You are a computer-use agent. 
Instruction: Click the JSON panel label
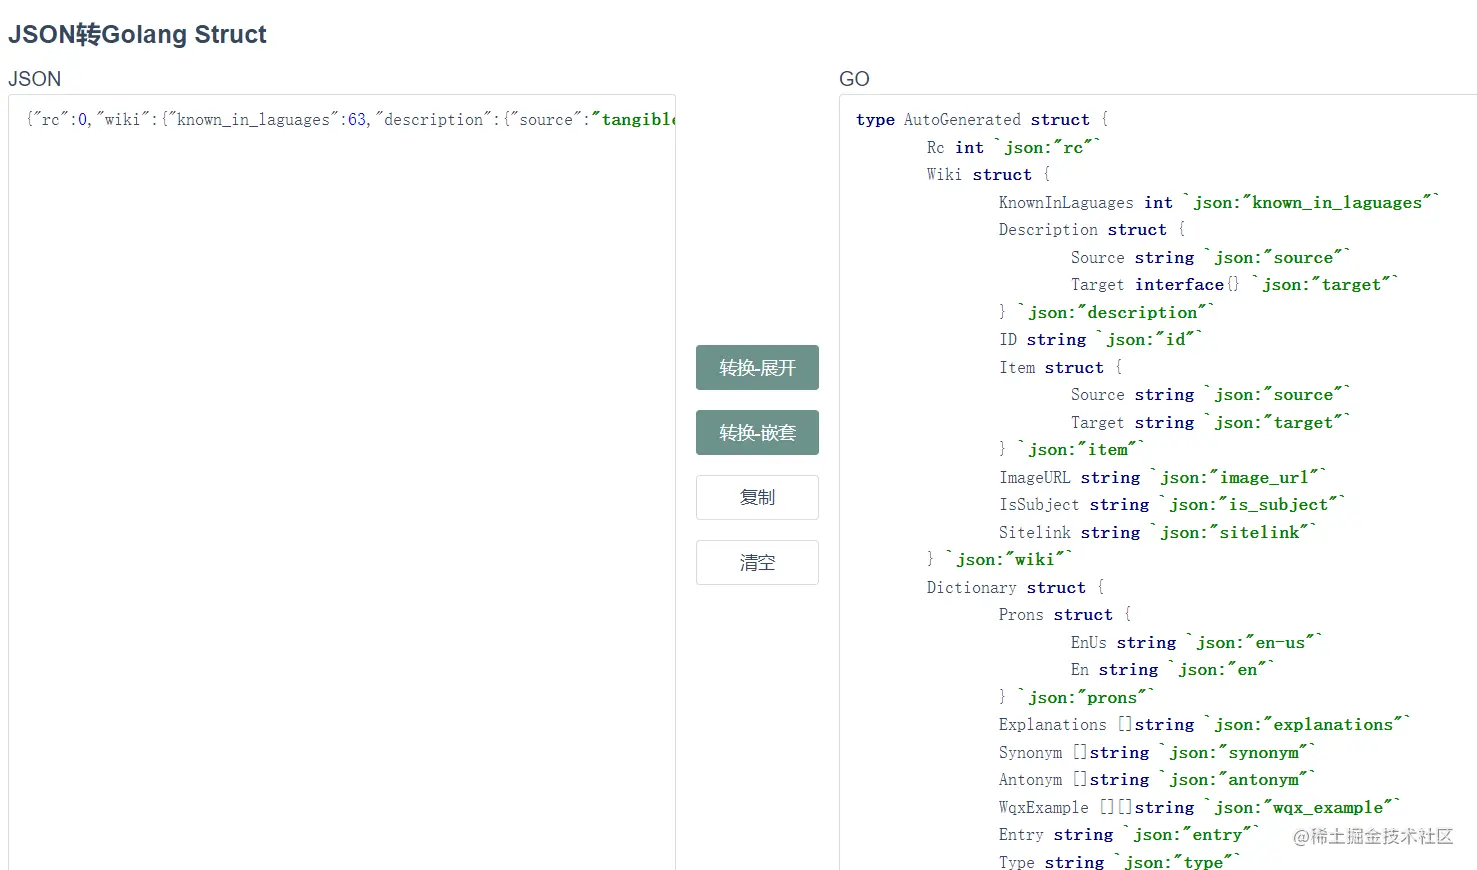34,78
